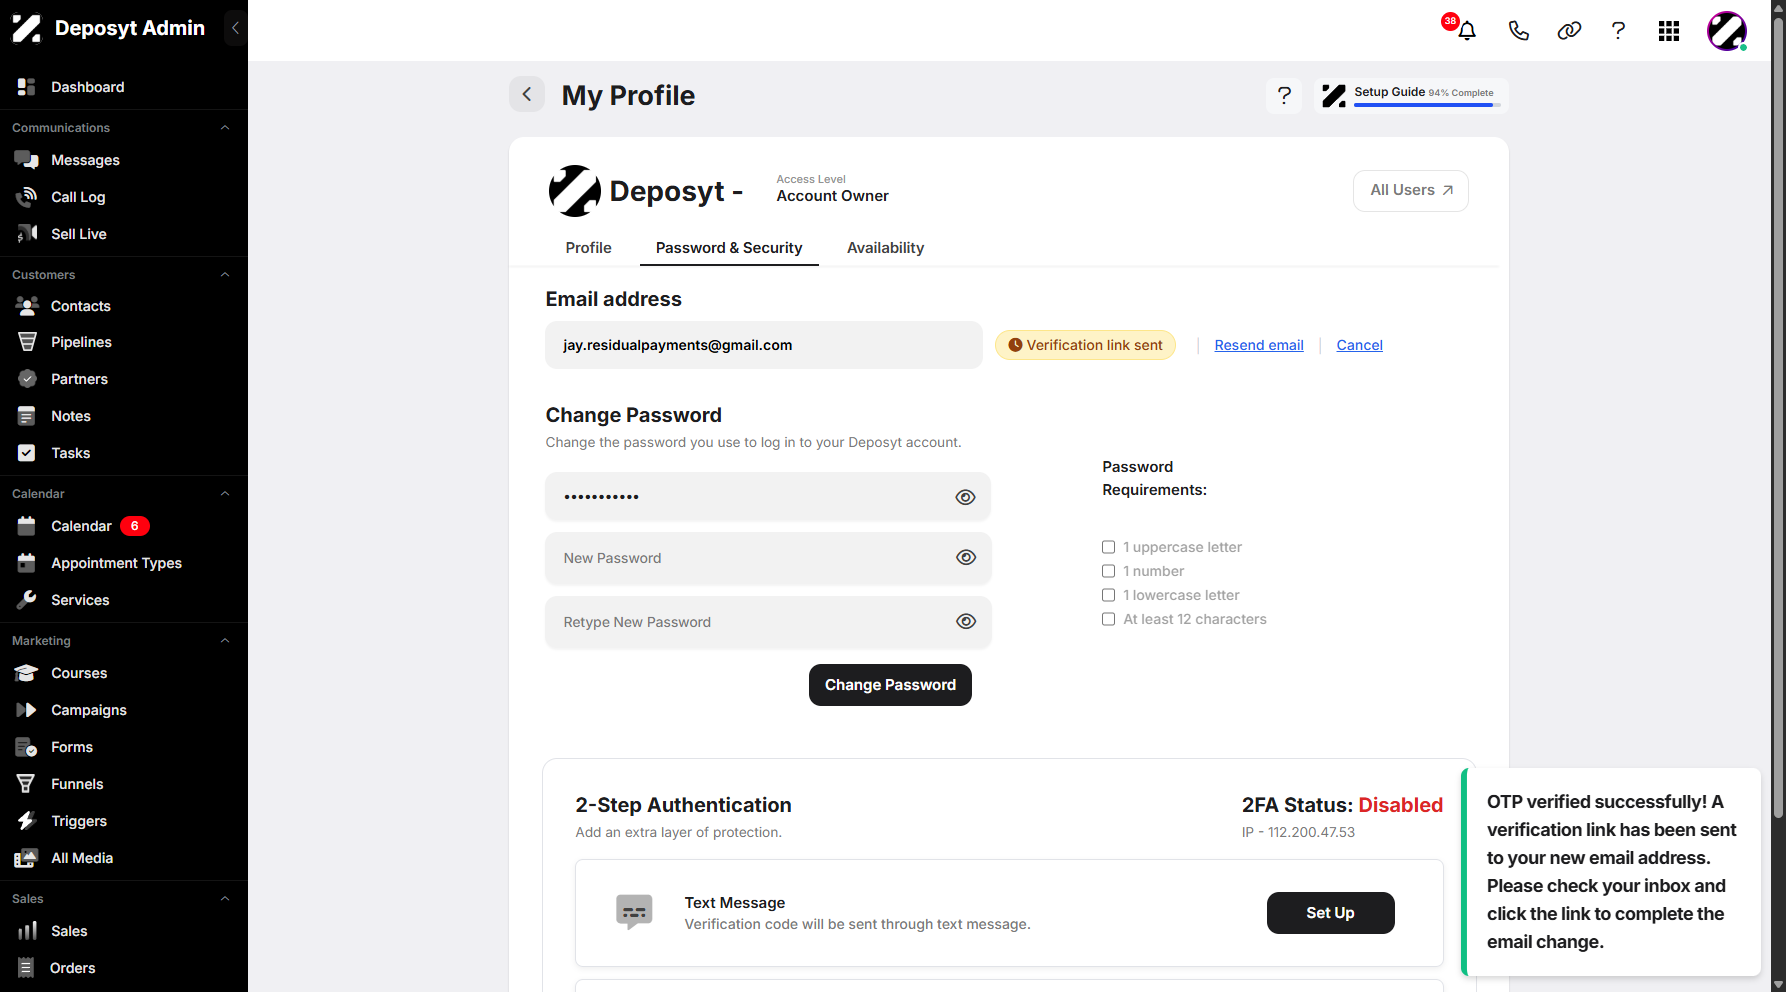Viewport: 1786px width, 992px height.
Task: Open the help question mark in top bar
Action: [1618, 31]
